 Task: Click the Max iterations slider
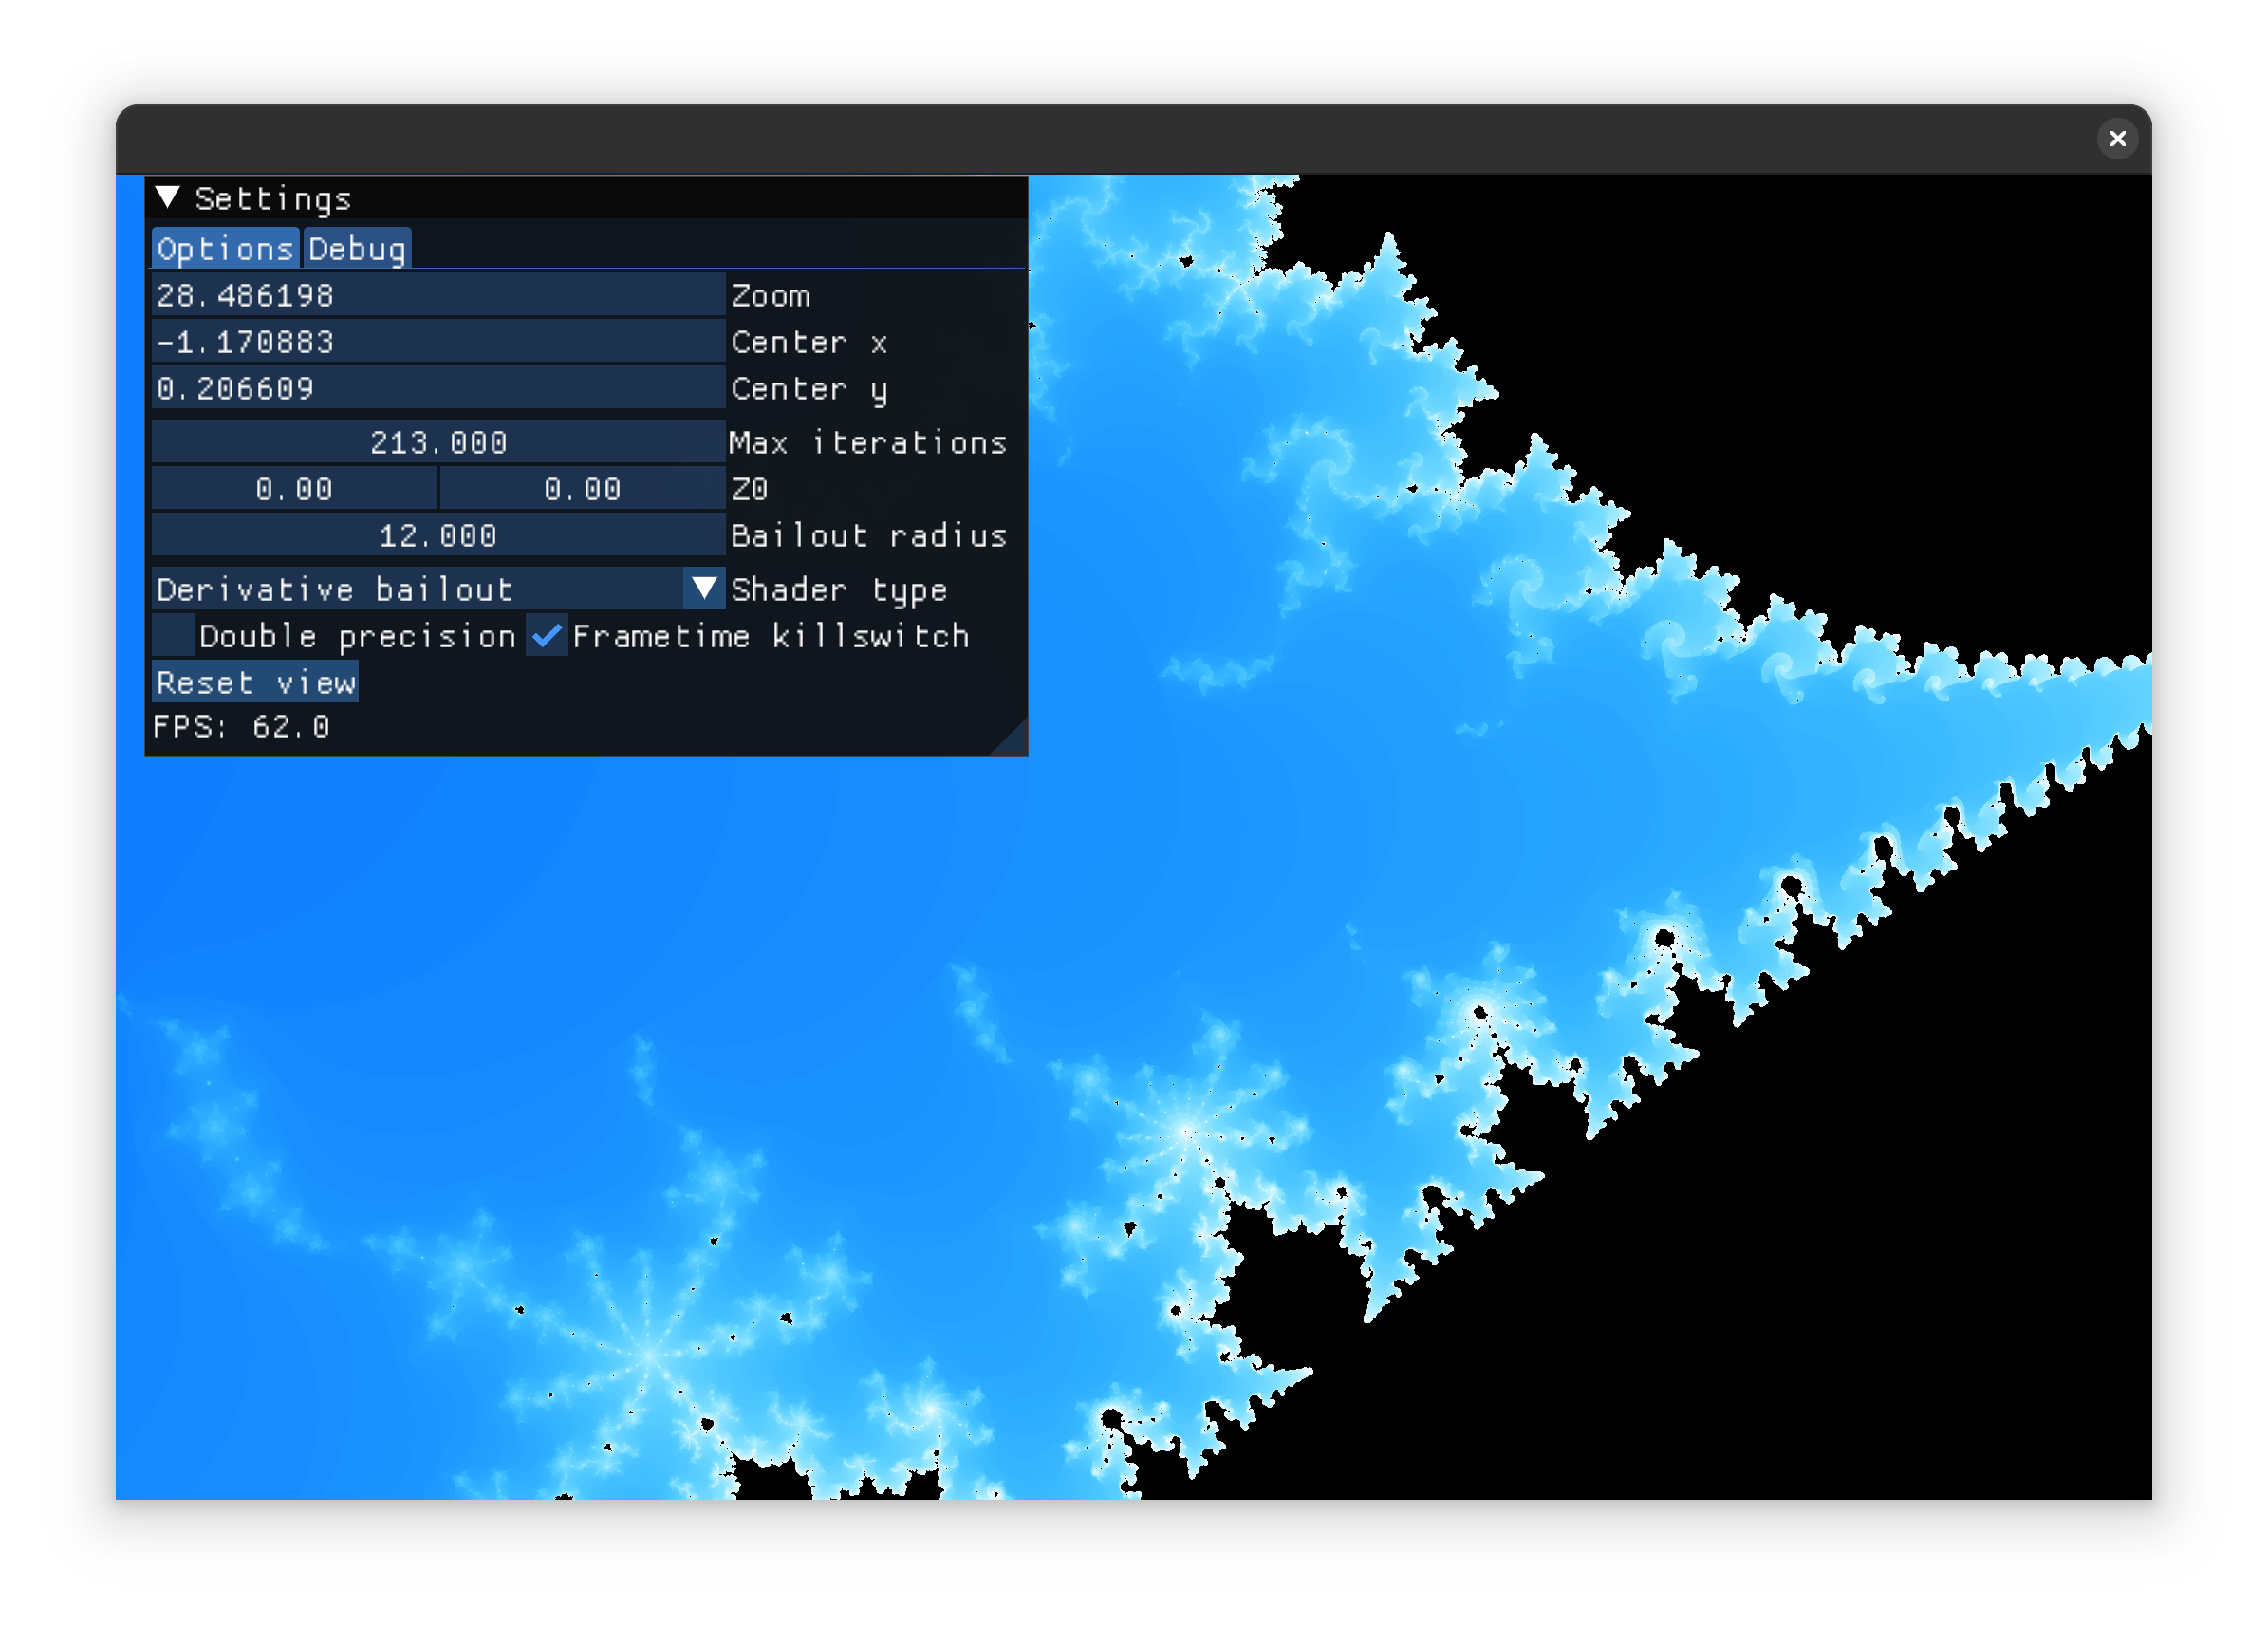pos(437,442)
